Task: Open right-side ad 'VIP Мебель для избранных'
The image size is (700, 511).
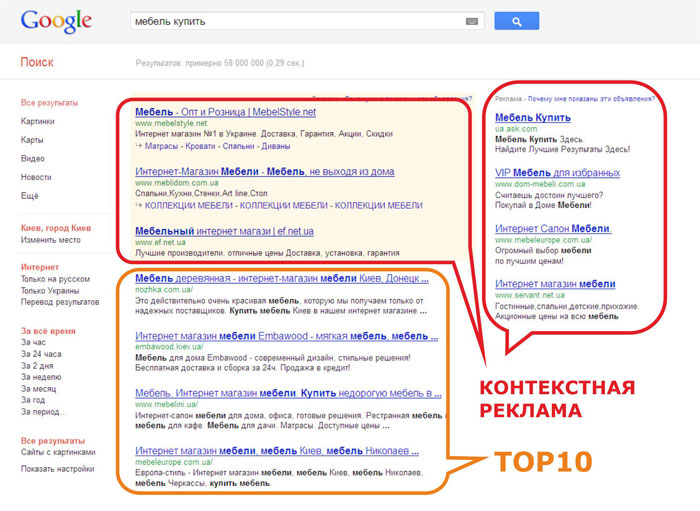Action: coord(558,173)
